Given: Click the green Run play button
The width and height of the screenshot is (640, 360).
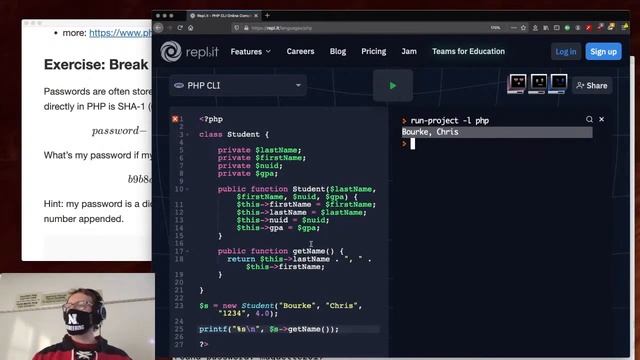Looking at the screenshot, I should coord(392,86).
